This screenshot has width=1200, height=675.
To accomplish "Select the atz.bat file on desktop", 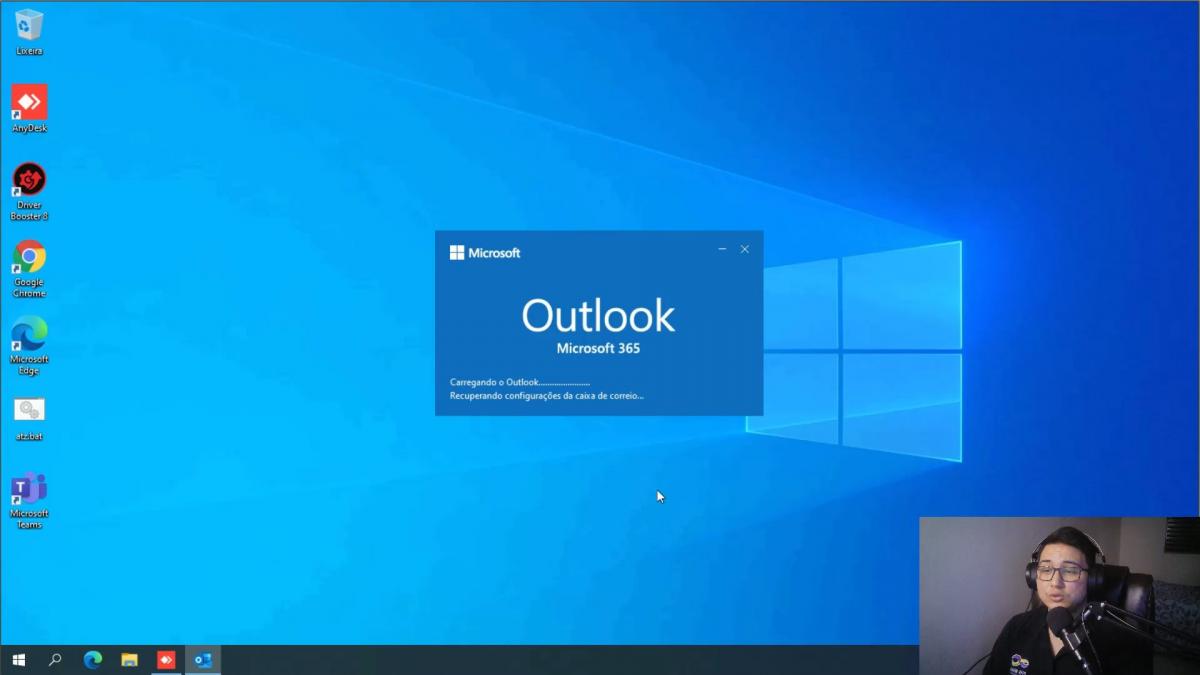I will point(29,418).
